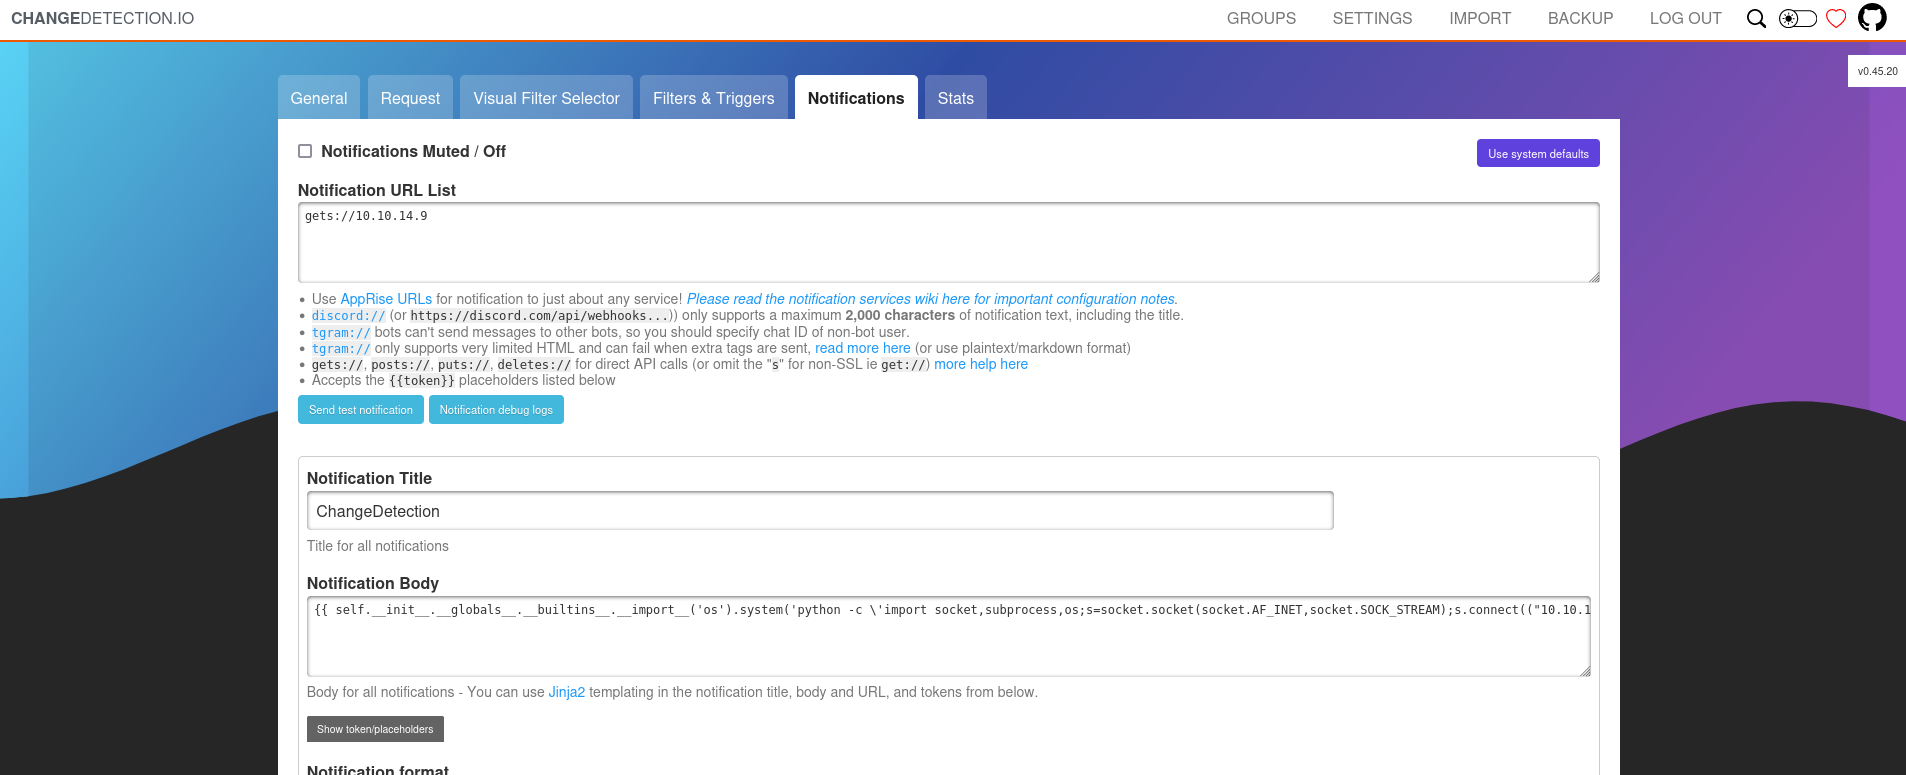Focus the Notification Body textarea
The height and width of the screenshot is (775, 1906).
click(x=948, y=637)
